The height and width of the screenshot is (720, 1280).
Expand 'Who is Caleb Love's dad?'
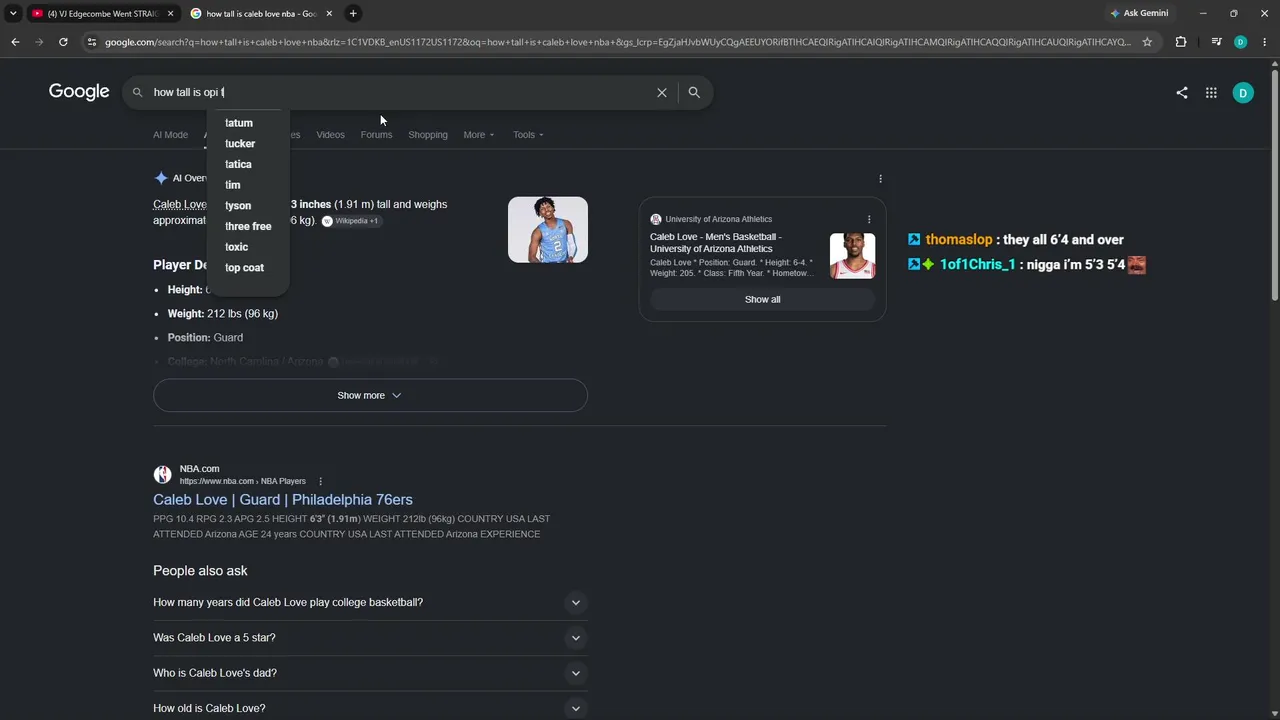[x=370, y=673]
